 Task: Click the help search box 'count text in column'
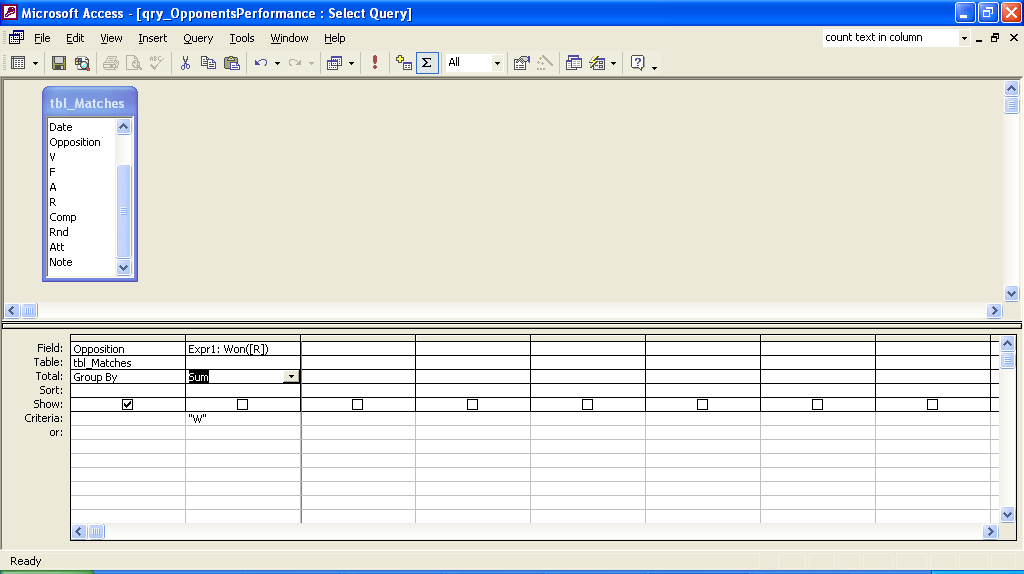click(x=890, y=38)
